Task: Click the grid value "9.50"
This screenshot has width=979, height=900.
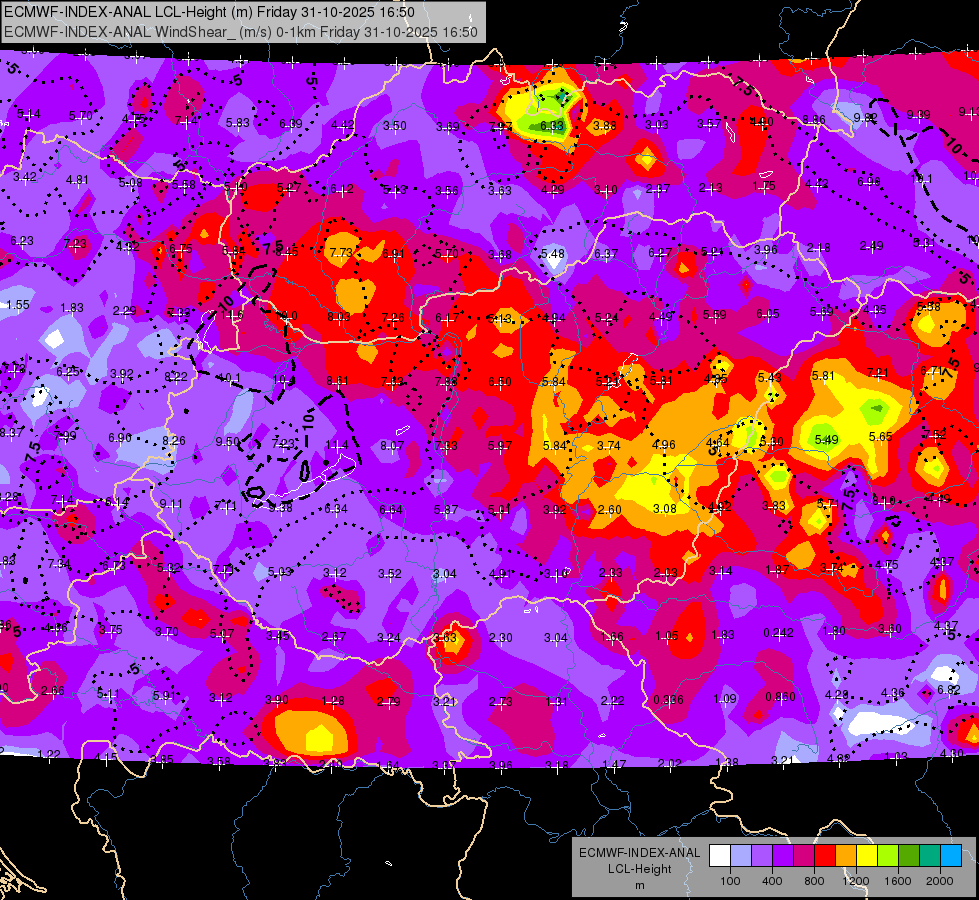Action: coord(228,442)
